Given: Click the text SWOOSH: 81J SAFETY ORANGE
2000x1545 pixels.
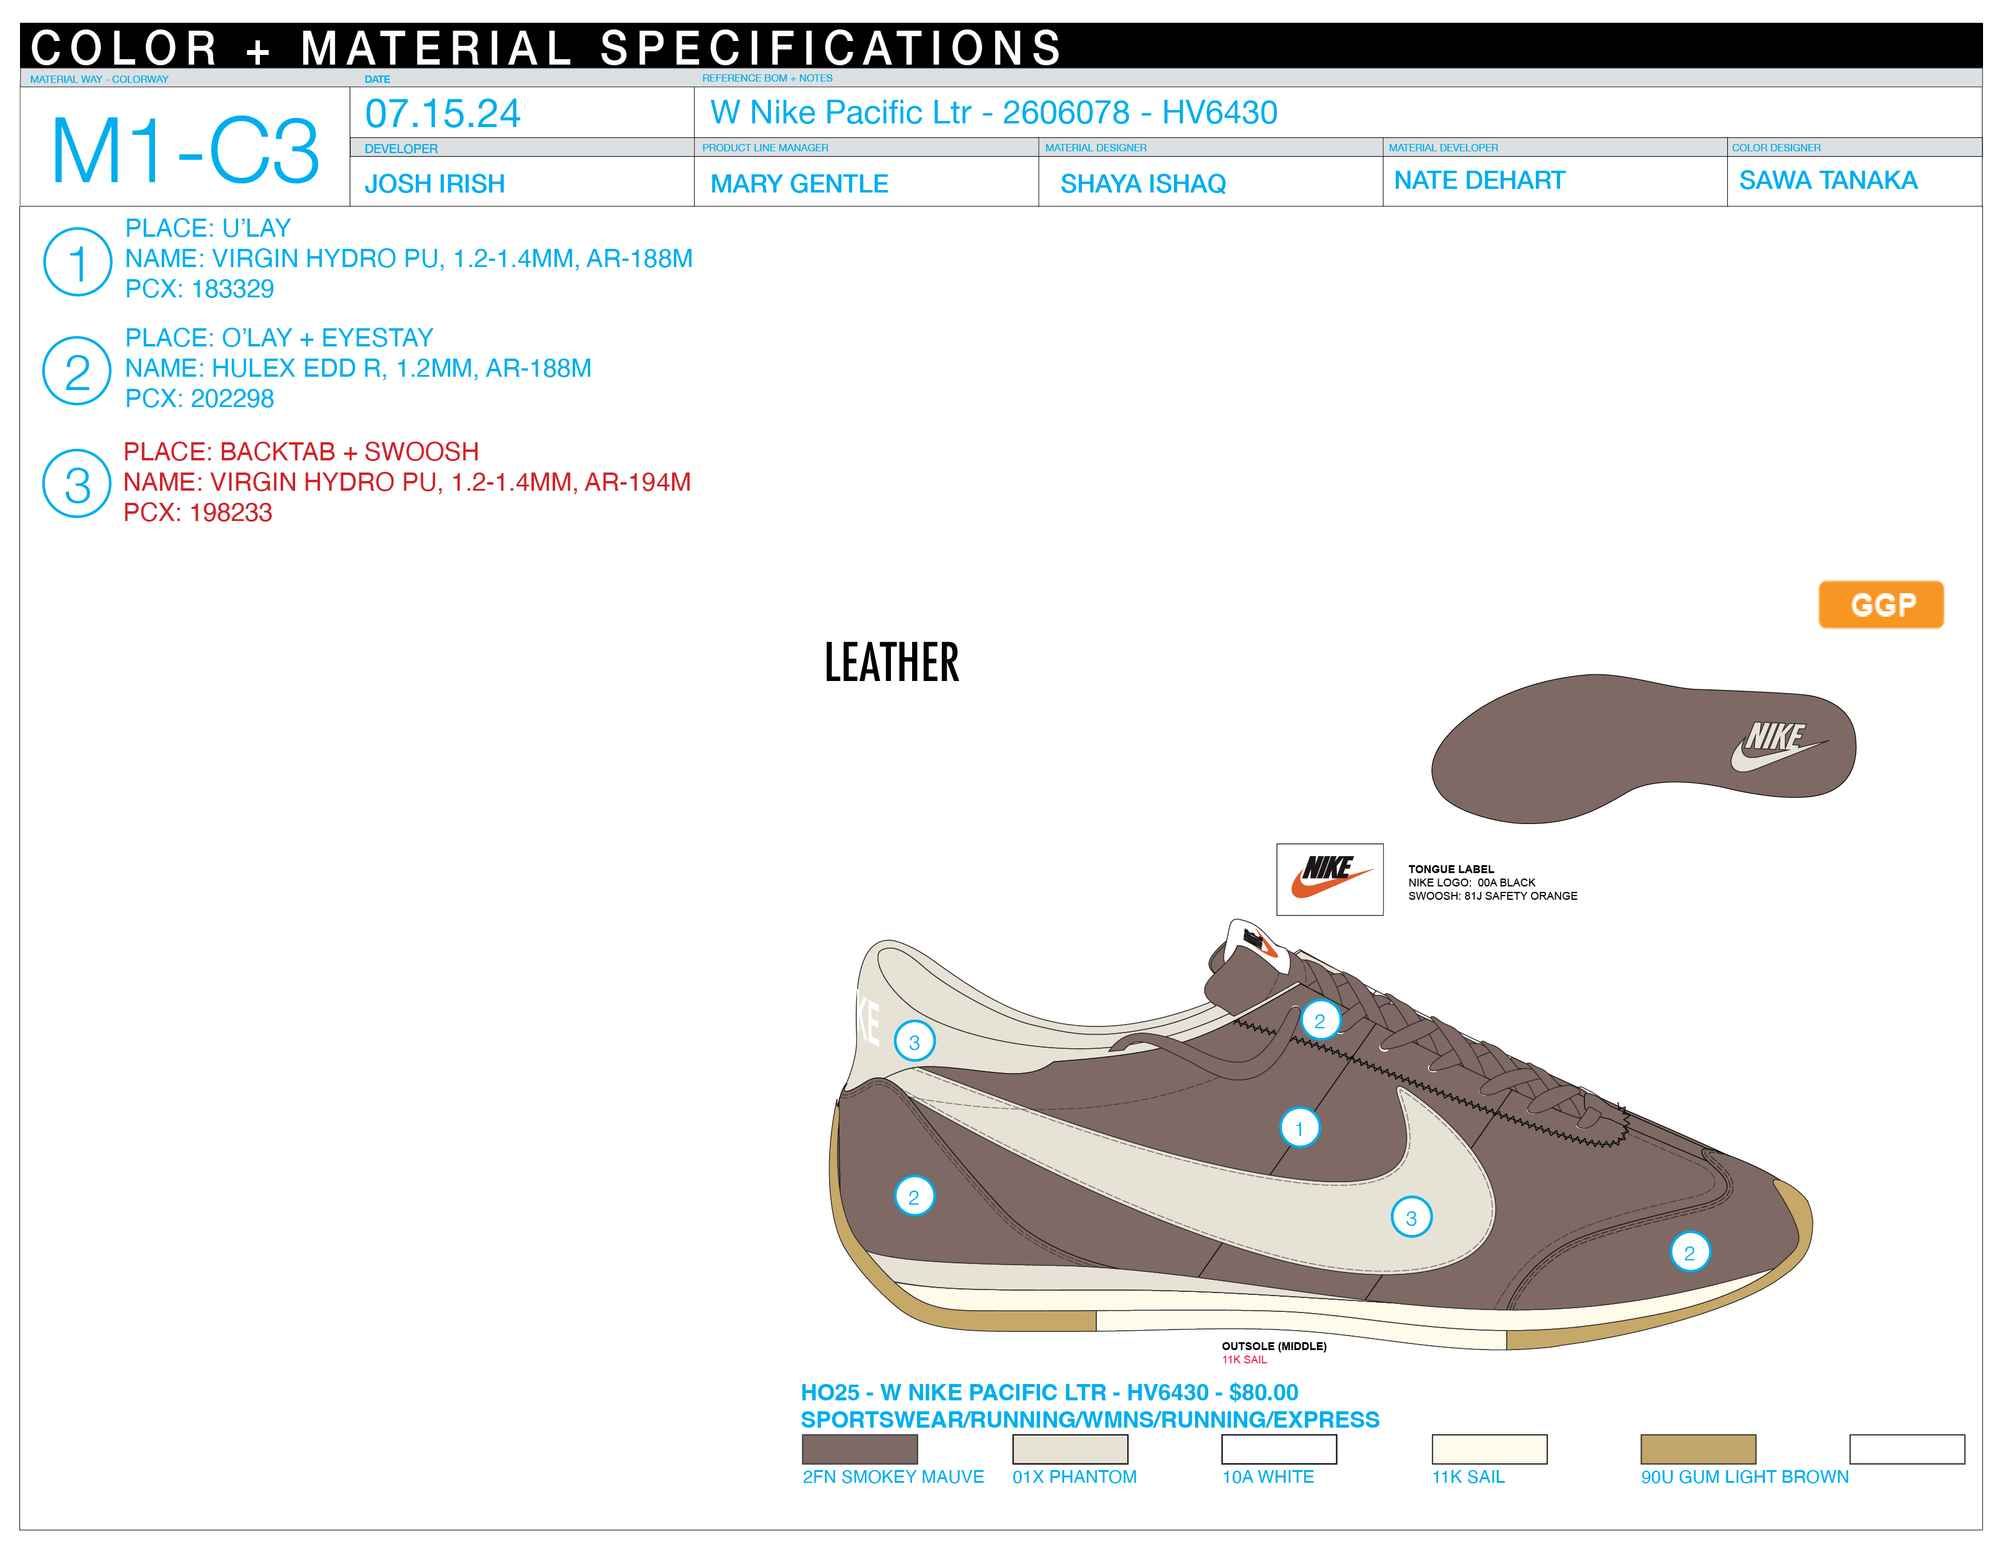Looking at the screenshot, I should tap(1493, 896).
